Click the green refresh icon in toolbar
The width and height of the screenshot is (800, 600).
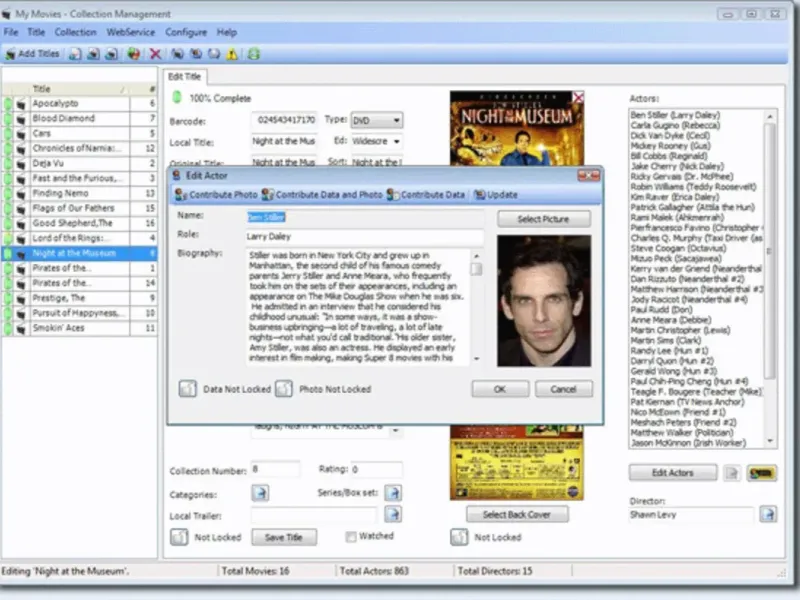click(x=254, y=54)
